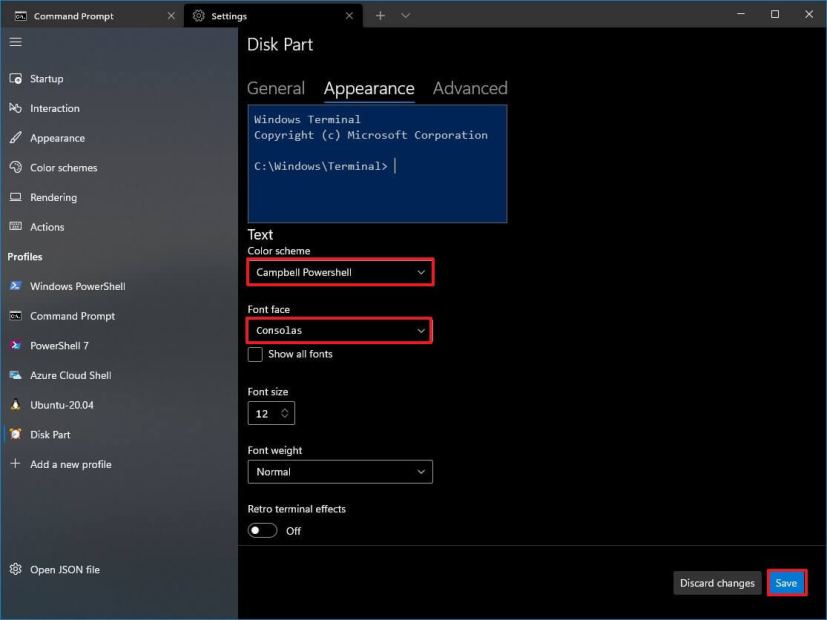Click Open JSON file link
The height and width of the screenshot is (620, 827).
[119, 569]
